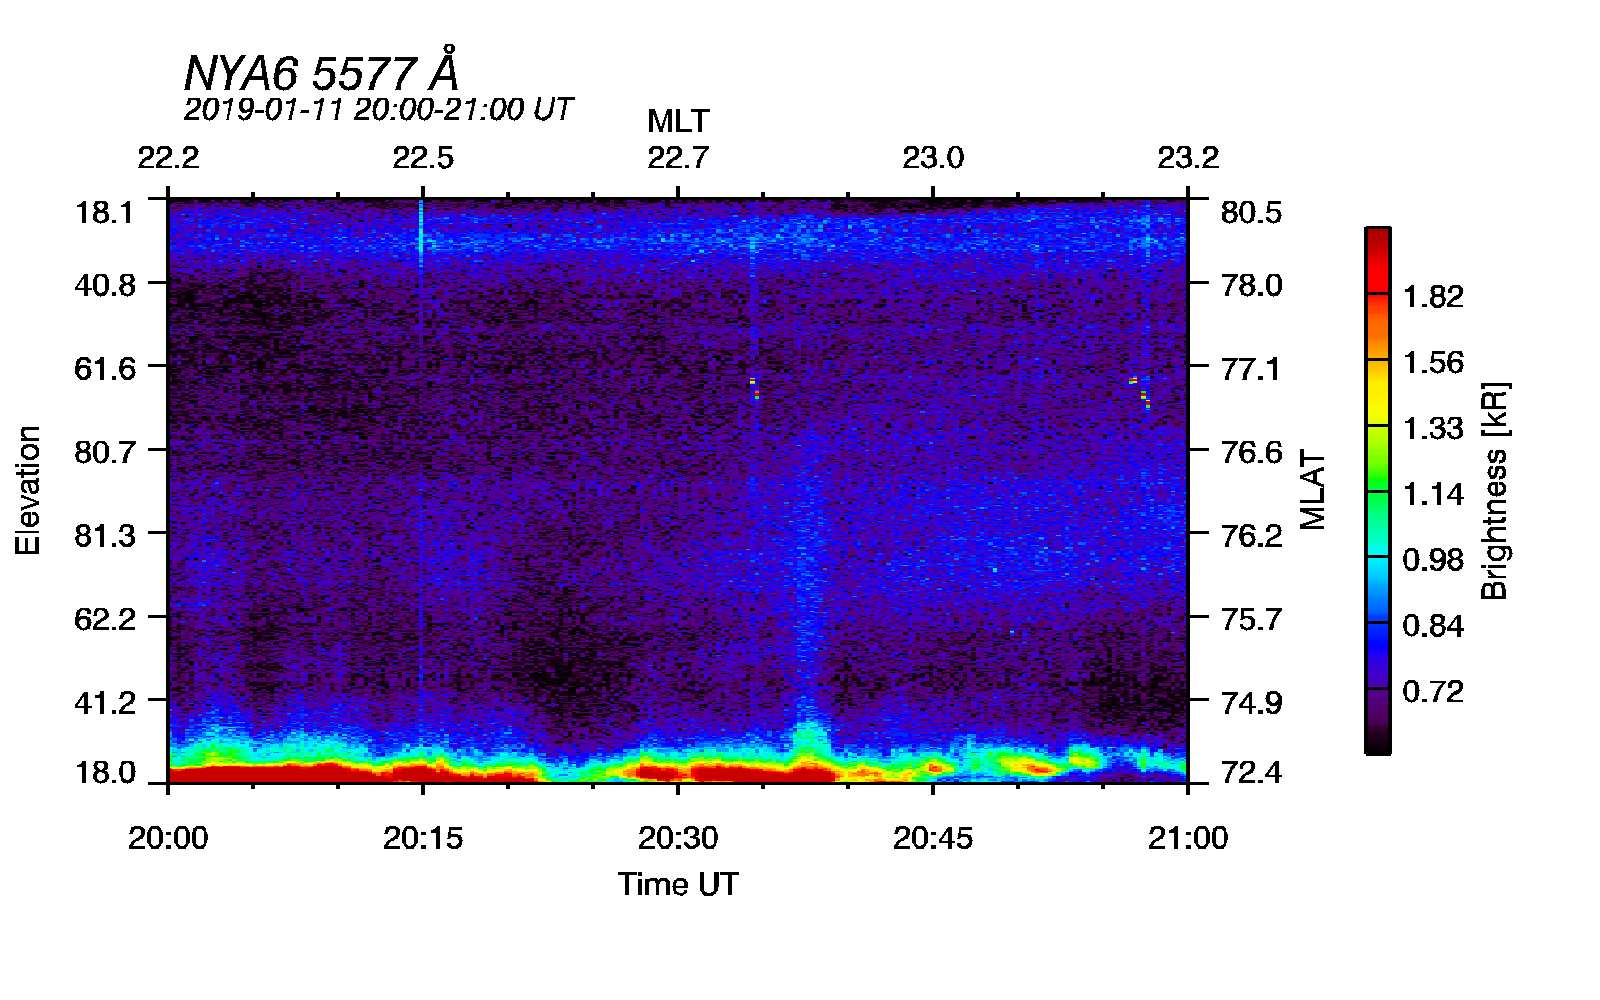Viewport: 1600px width, 1000px height.
Task: Click the 'MLAT' right axis label
Action: (x=1312, y=490)
